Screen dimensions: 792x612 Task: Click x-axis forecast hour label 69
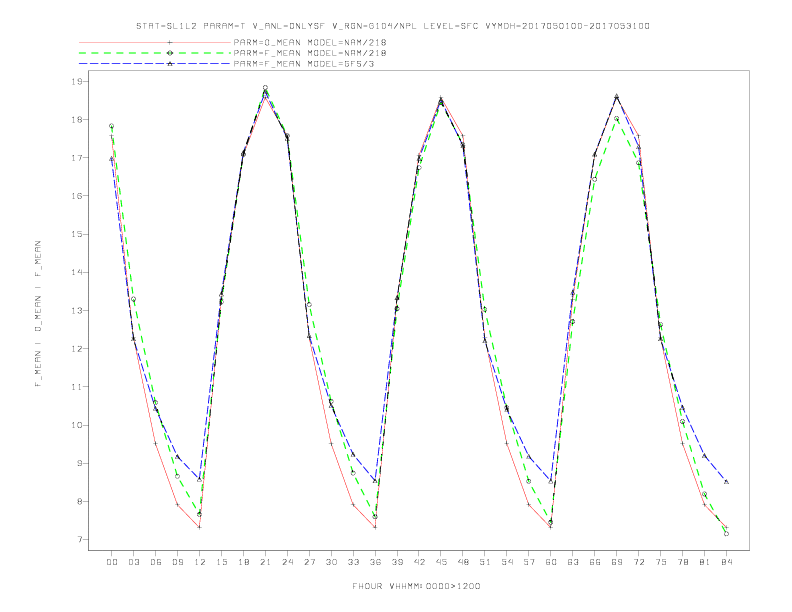(617, 562)
